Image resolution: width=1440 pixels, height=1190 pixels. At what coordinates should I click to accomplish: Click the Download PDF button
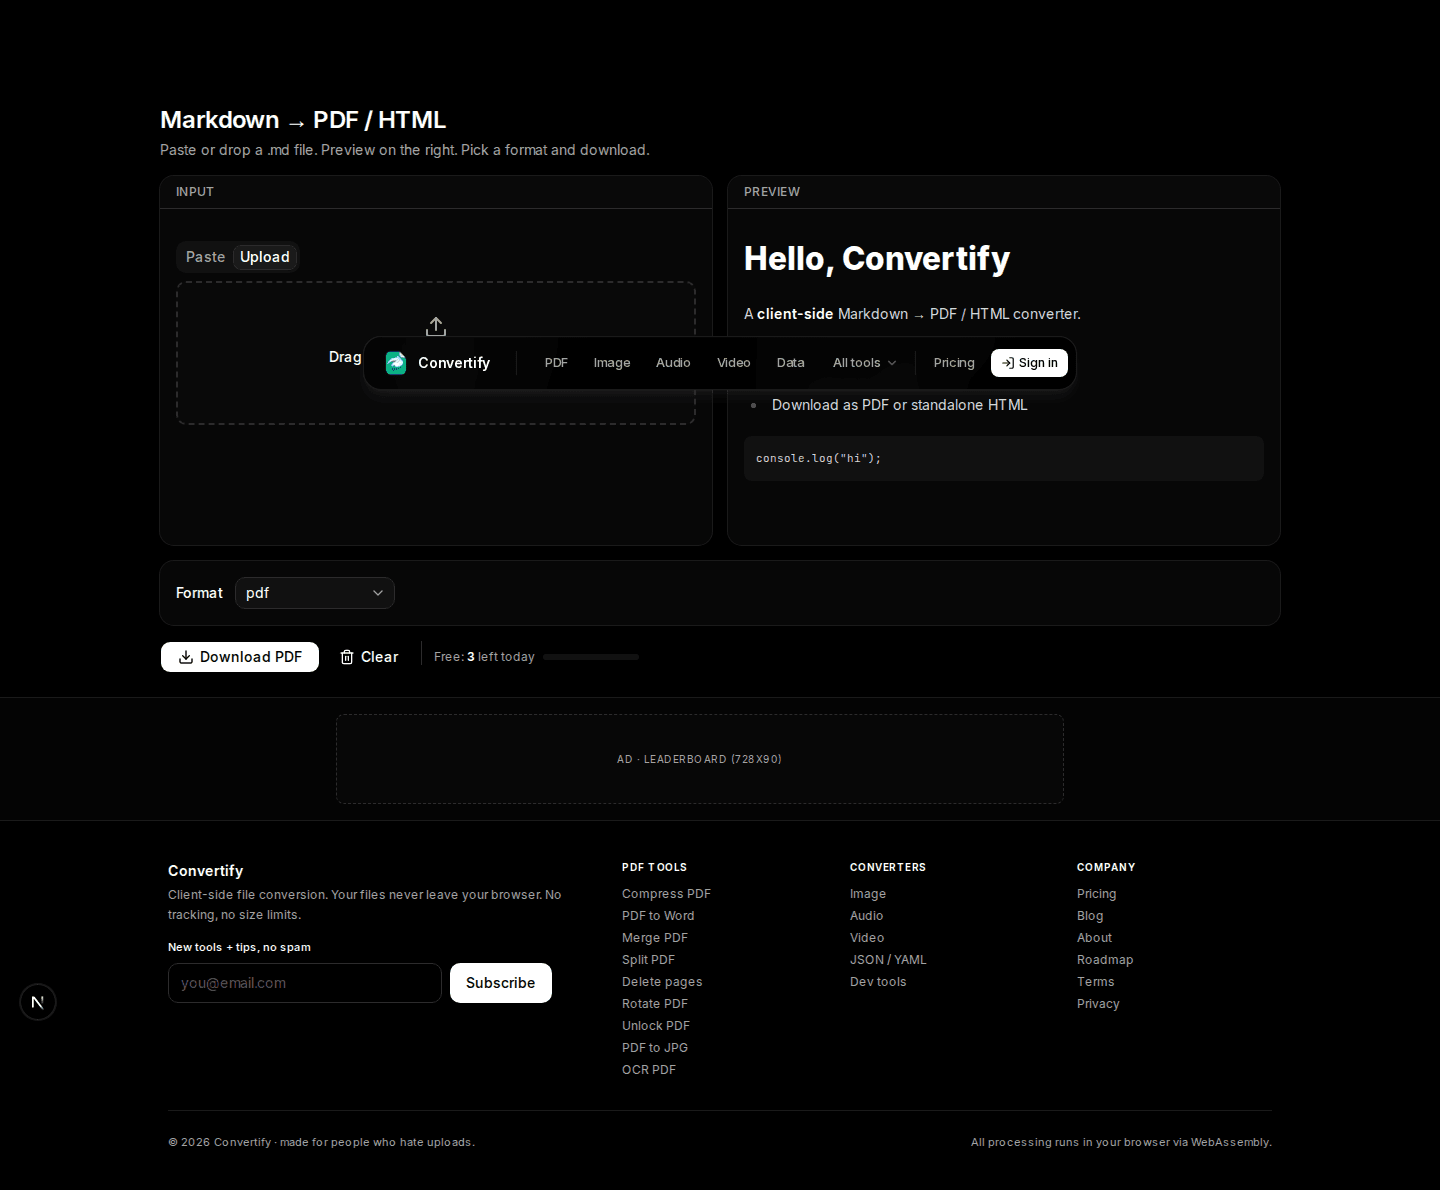pos(240,657)
